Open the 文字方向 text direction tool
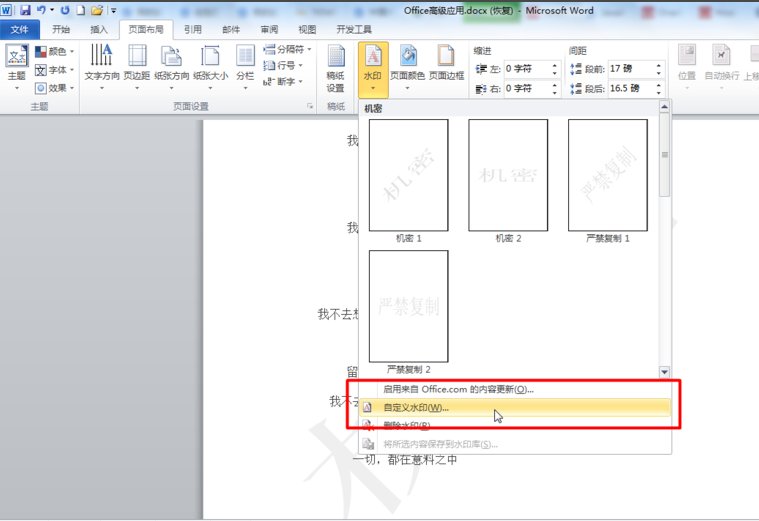The height and width of the screenshot is (521, 759). click(x=101, y=66)
